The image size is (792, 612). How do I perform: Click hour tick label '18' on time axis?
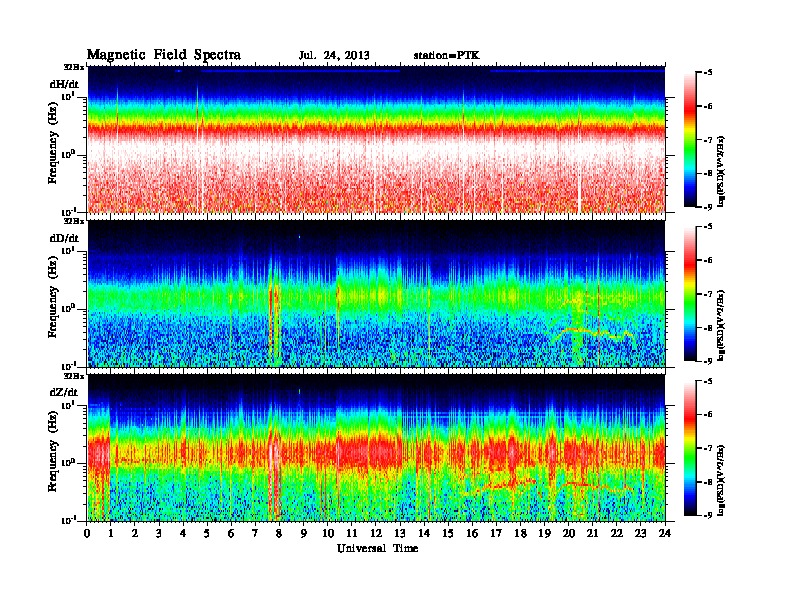tap(520, 533)
